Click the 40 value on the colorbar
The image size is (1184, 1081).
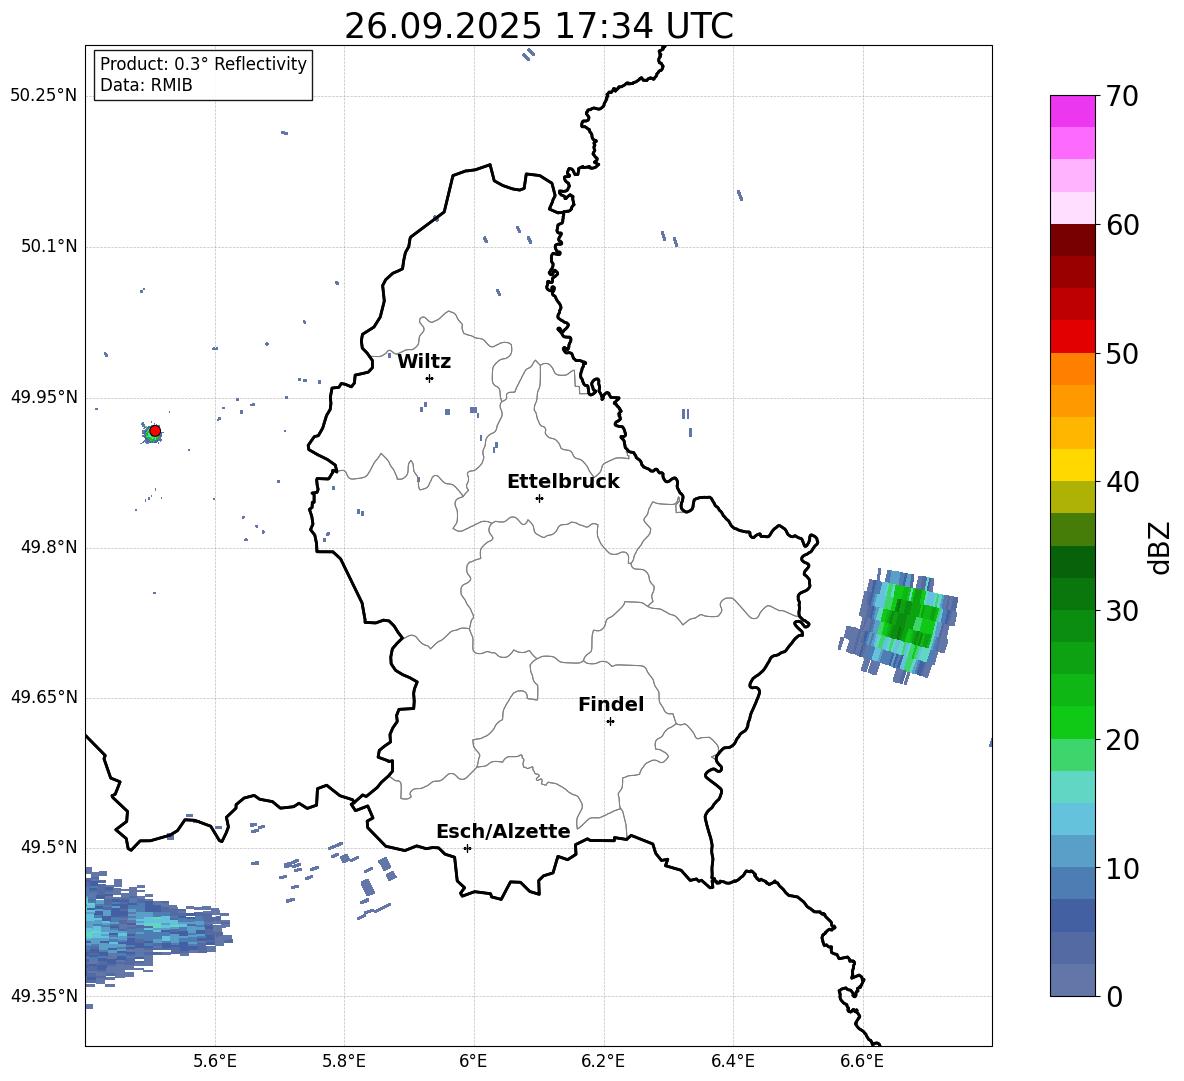[x=1122, y=482]
